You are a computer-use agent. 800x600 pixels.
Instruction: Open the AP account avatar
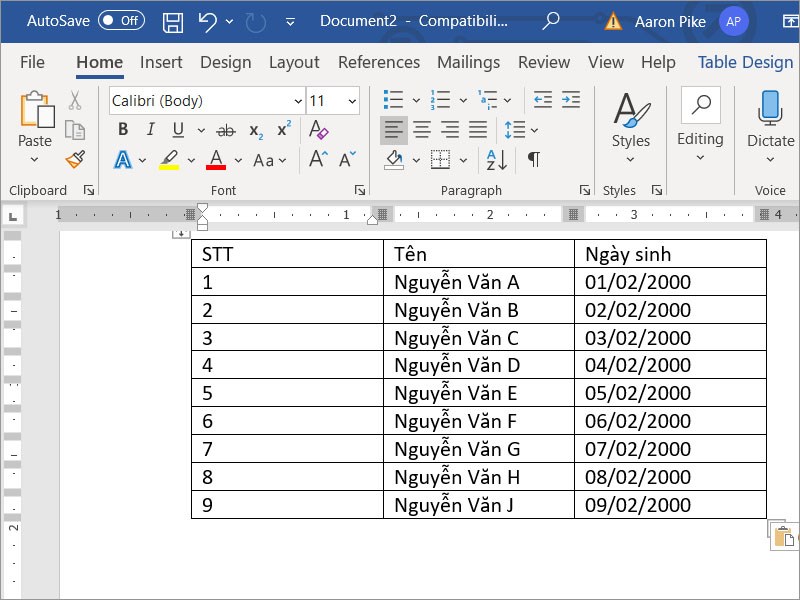coord(733,21)
